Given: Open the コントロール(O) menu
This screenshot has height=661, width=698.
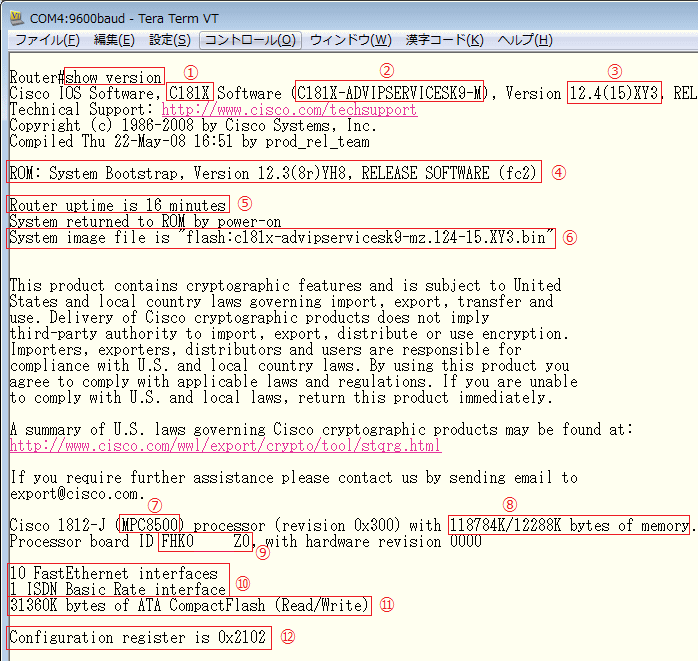Looking at the screenshot, I should coord(250,40).
